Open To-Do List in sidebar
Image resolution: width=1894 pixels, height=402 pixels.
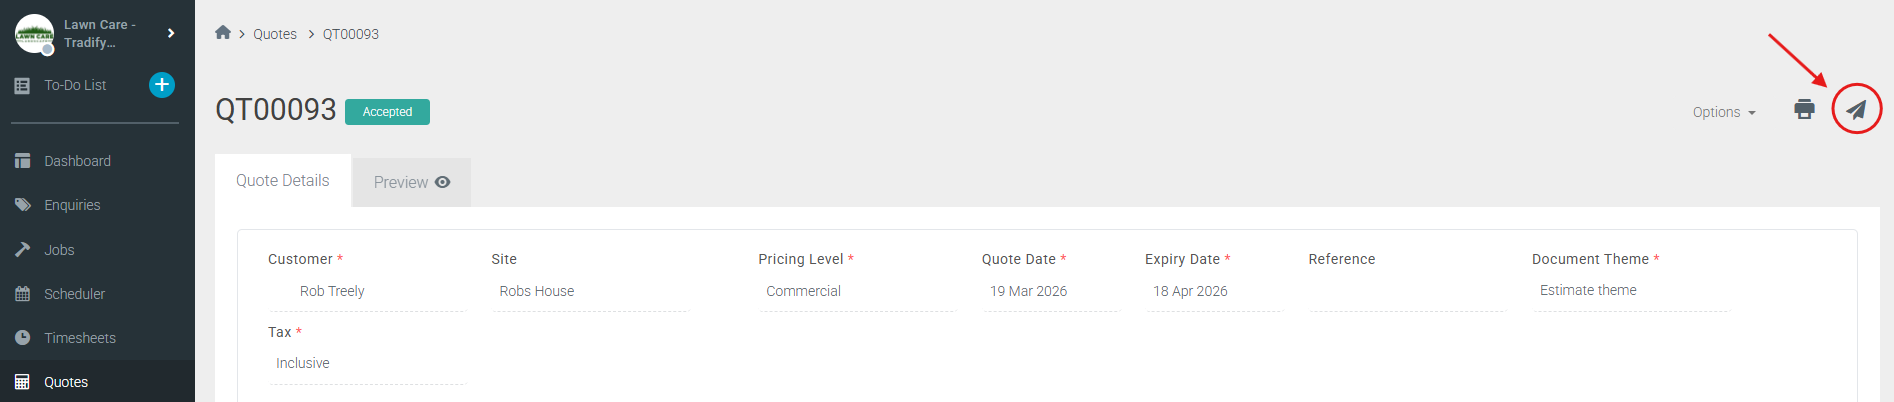(75, 85)
